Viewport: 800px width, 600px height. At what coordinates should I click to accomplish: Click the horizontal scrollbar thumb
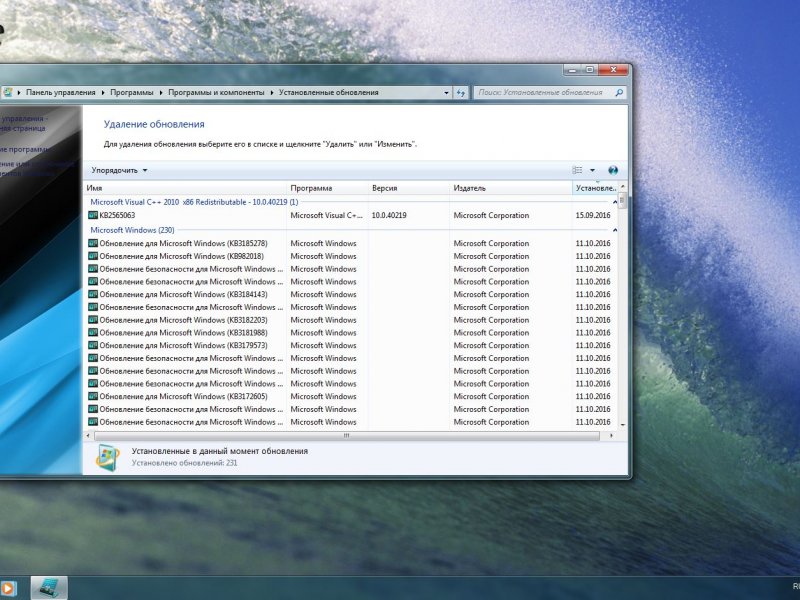[346, 436]
